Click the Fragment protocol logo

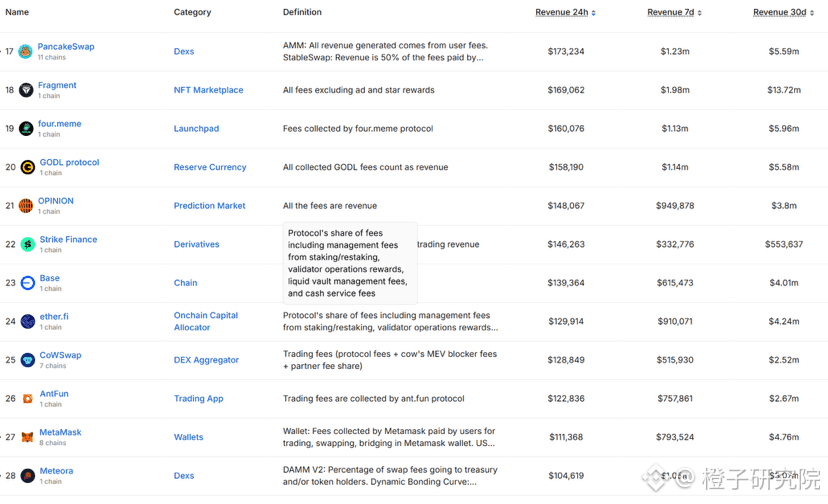point(26,90)
